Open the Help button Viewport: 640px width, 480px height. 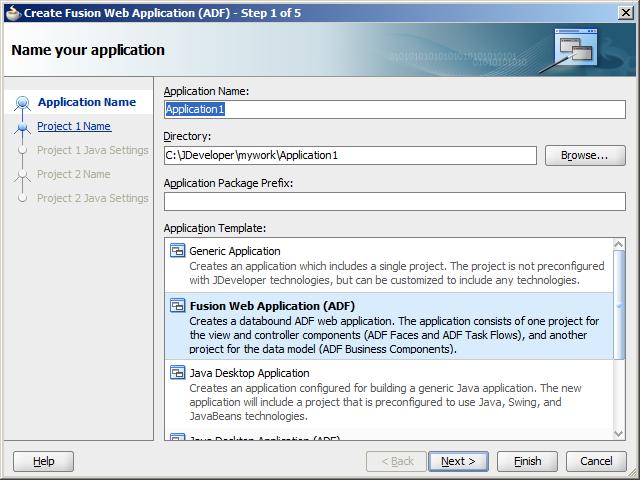click(x=44, y=461)
